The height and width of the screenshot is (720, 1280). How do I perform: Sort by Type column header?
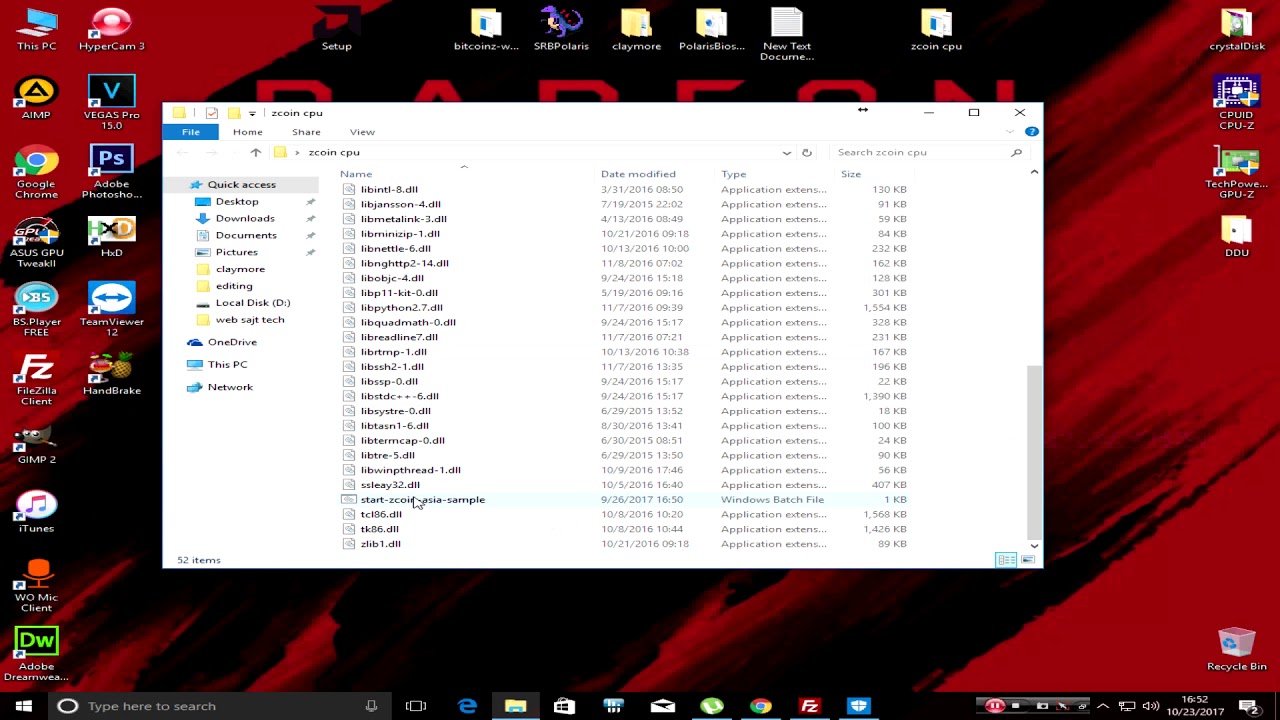[x=775, y=174]
